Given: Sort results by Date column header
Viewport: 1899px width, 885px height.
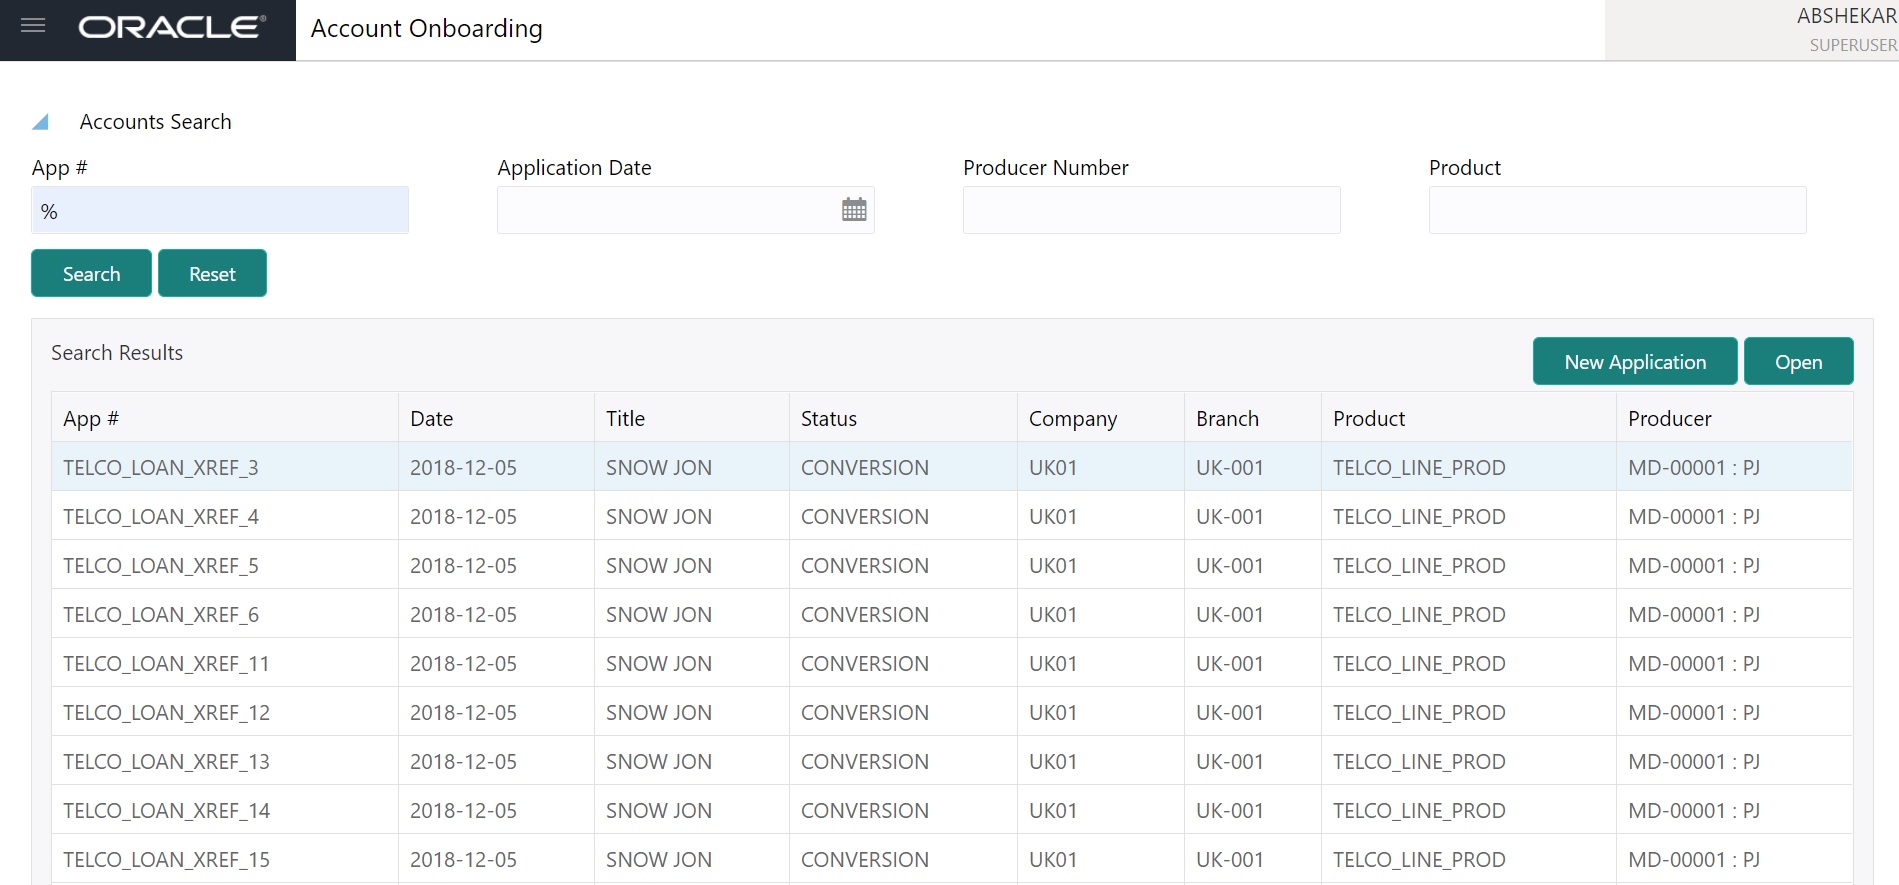Looking at the screenshot, I should (432, 419).
